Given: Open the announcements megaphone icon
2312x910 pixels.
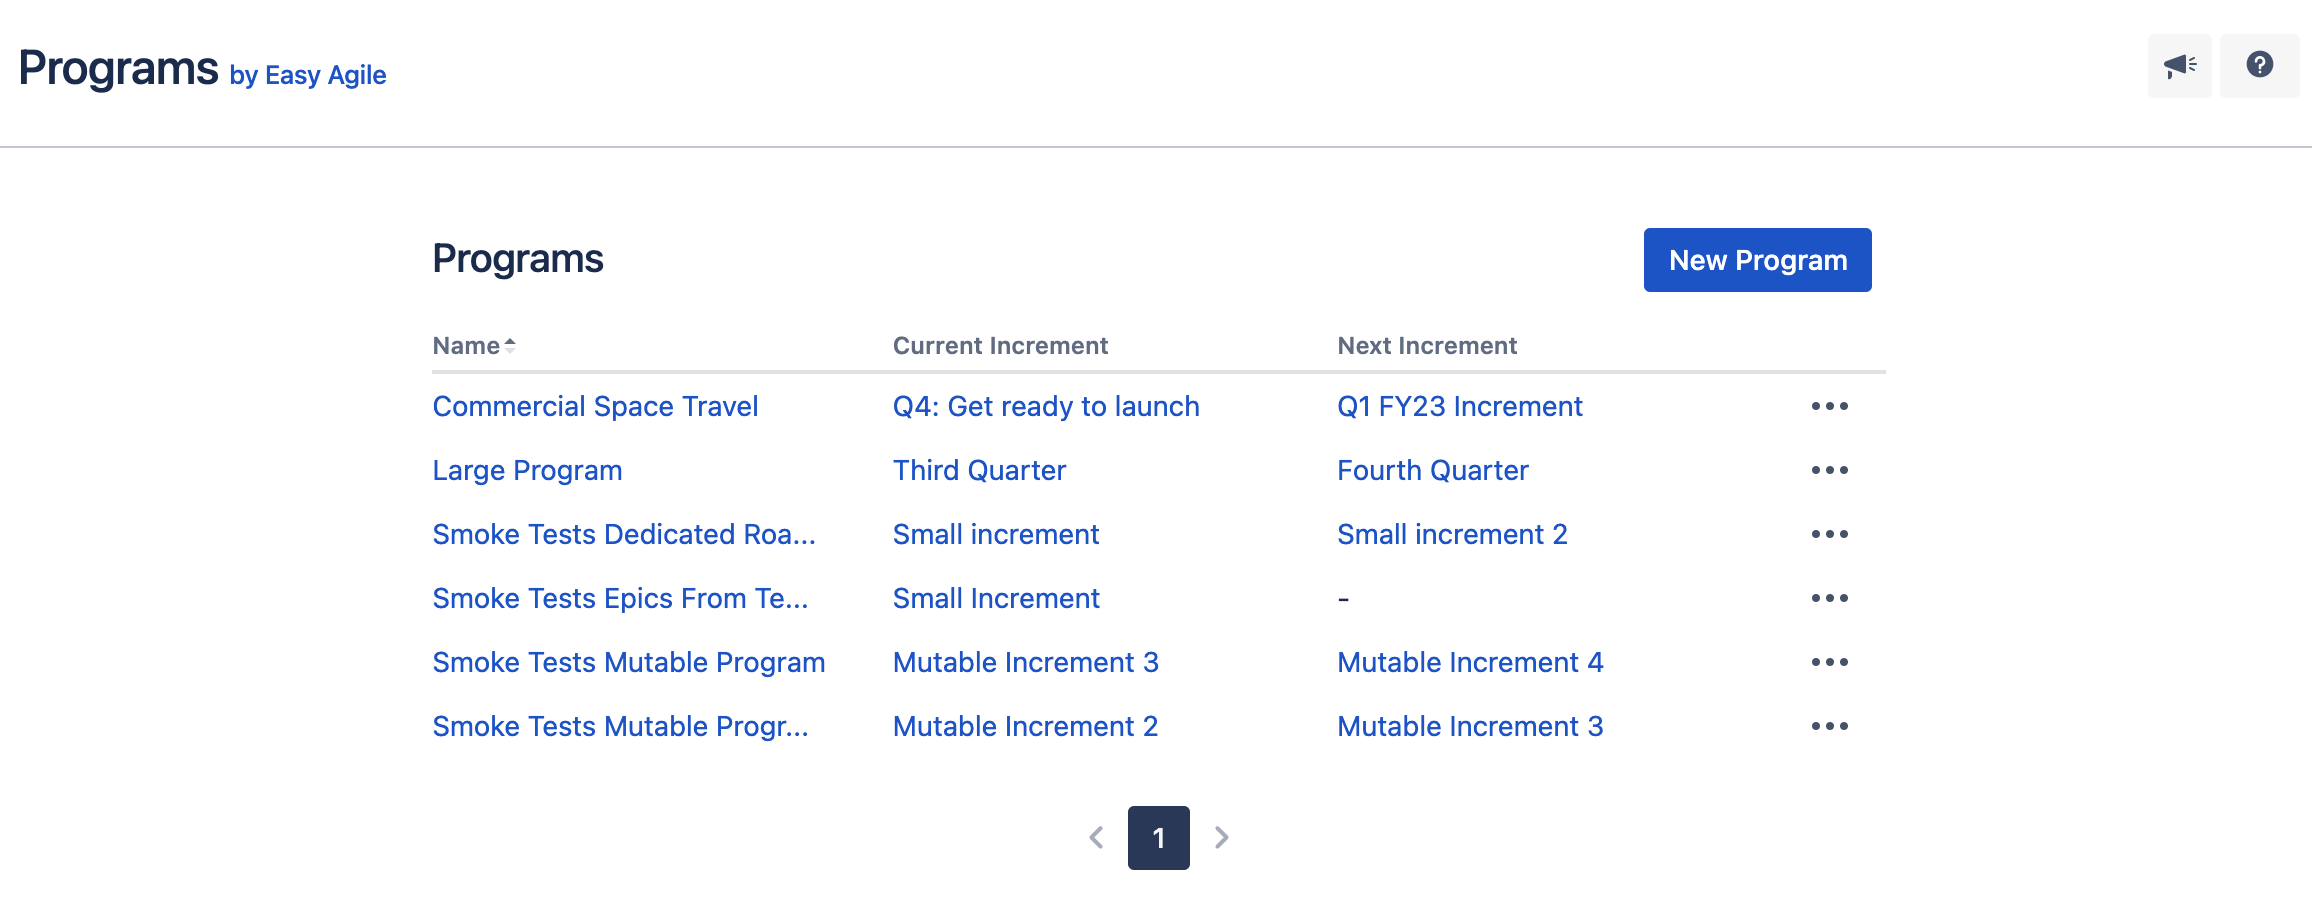Looking at the screenshot, I should 2179,66.
